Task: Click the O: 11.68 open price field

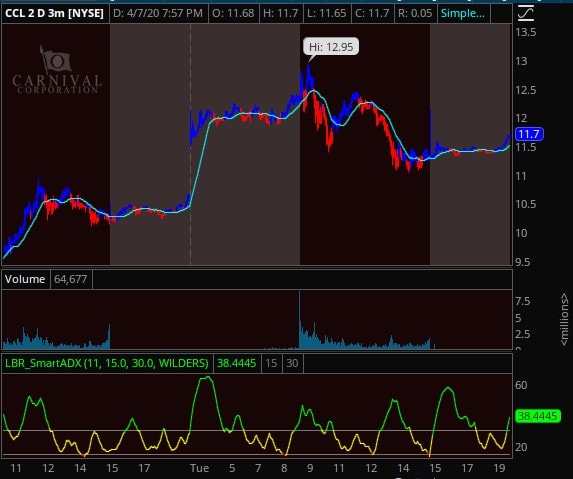Action: (233, 14)
